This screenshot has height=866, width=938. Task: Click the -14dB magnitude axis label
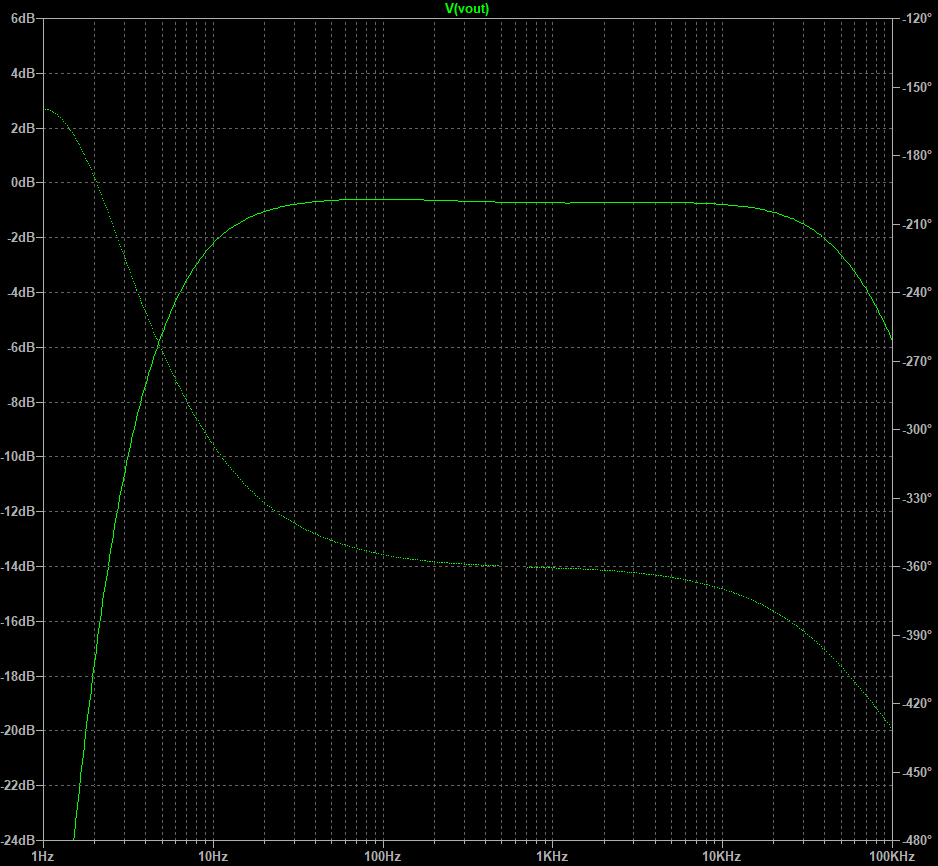[18, 566]
